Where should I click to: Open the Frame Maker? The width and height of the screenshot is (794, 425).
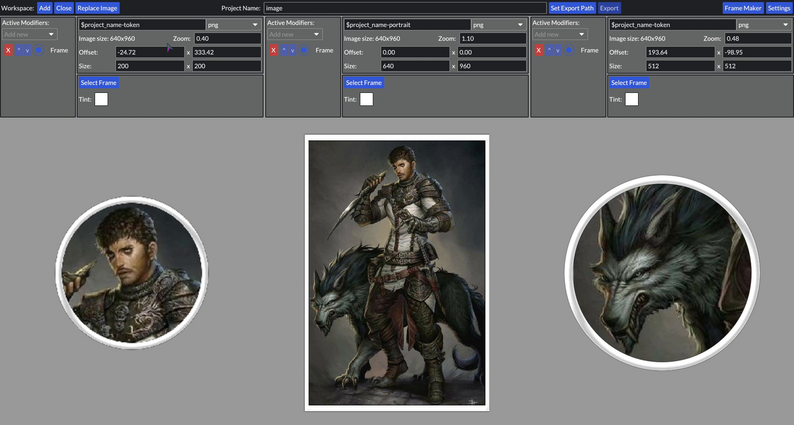point(742,7)
